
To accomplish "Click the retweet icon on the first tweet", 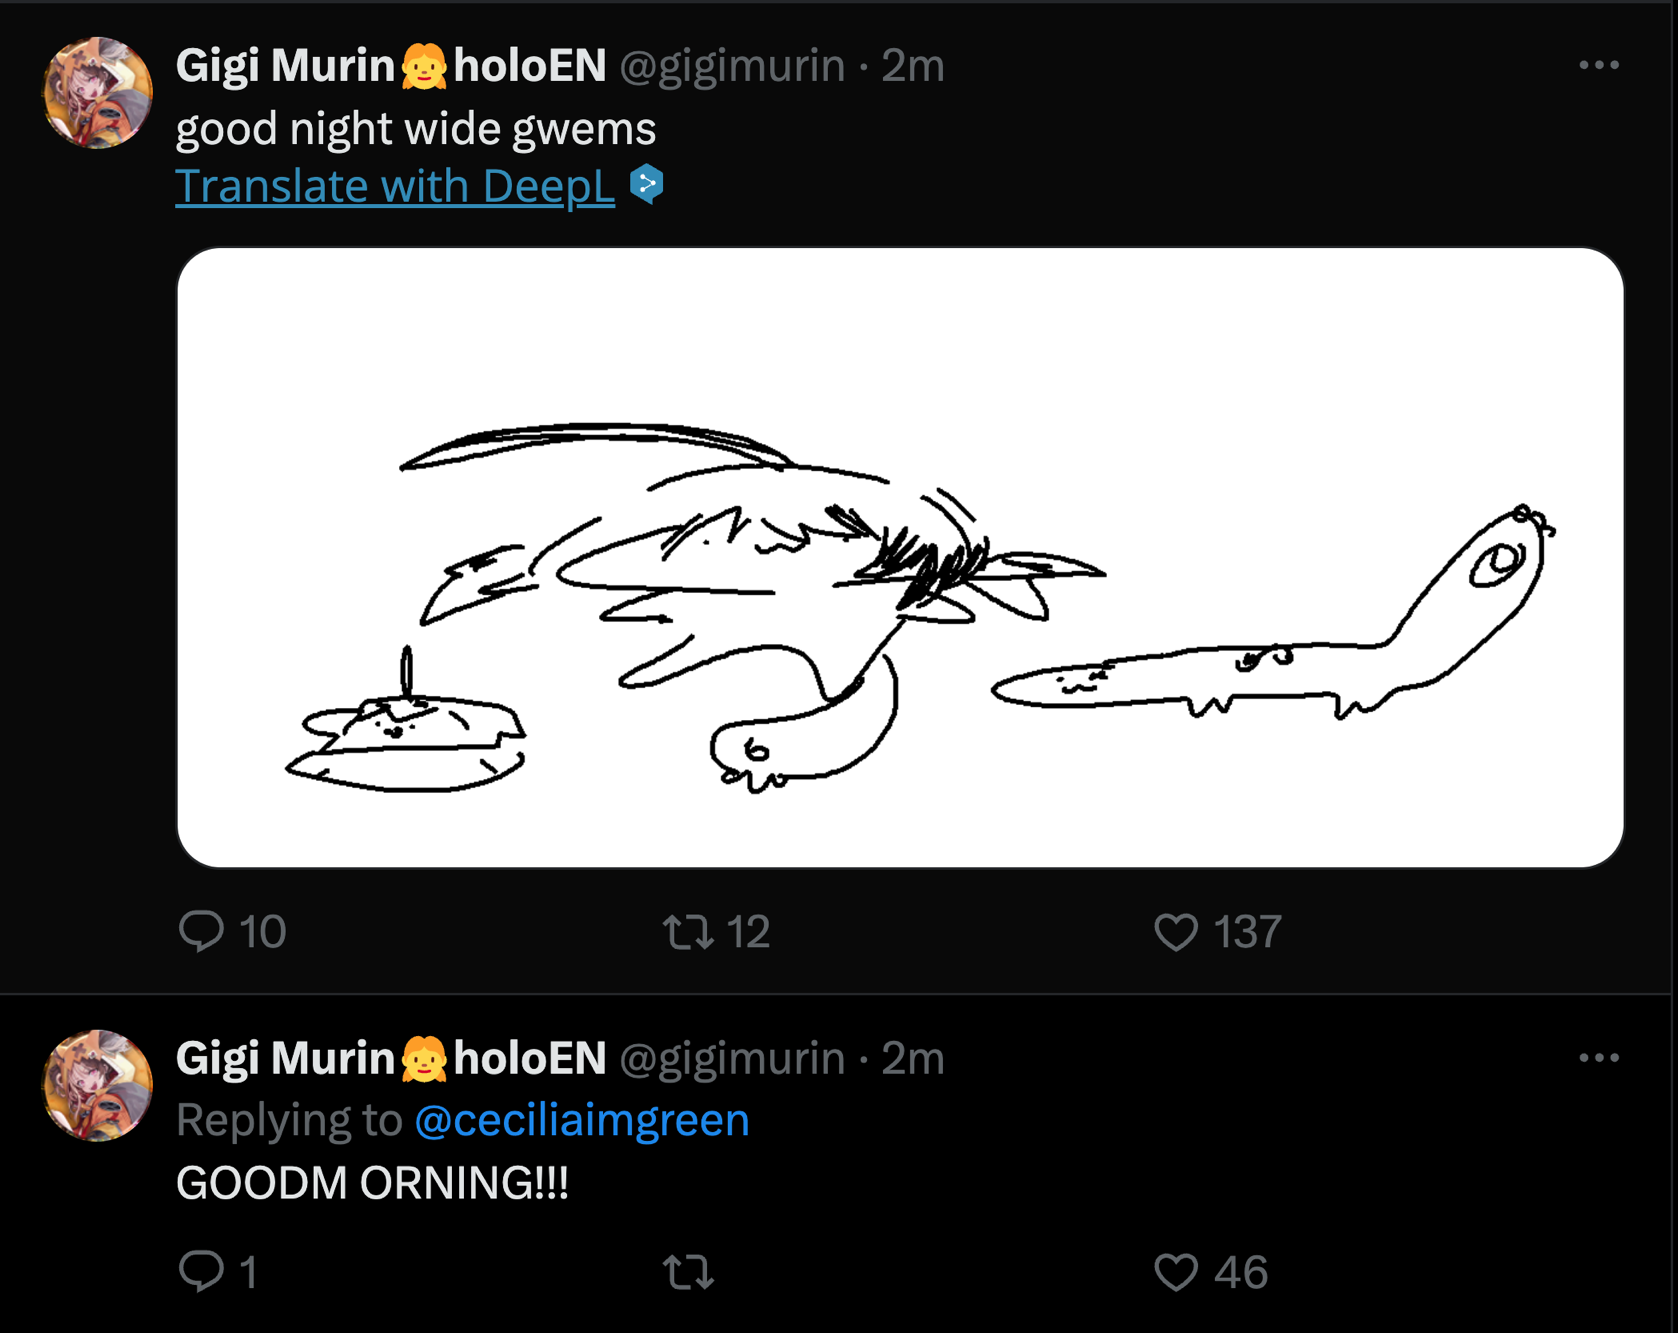I will click(x=688, y=931).
